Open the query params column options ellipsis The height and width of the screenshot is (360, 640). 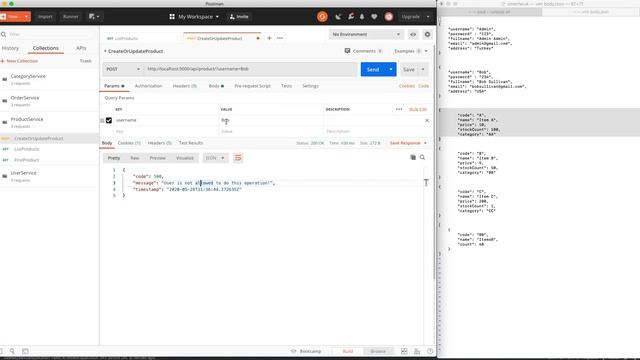399,109
